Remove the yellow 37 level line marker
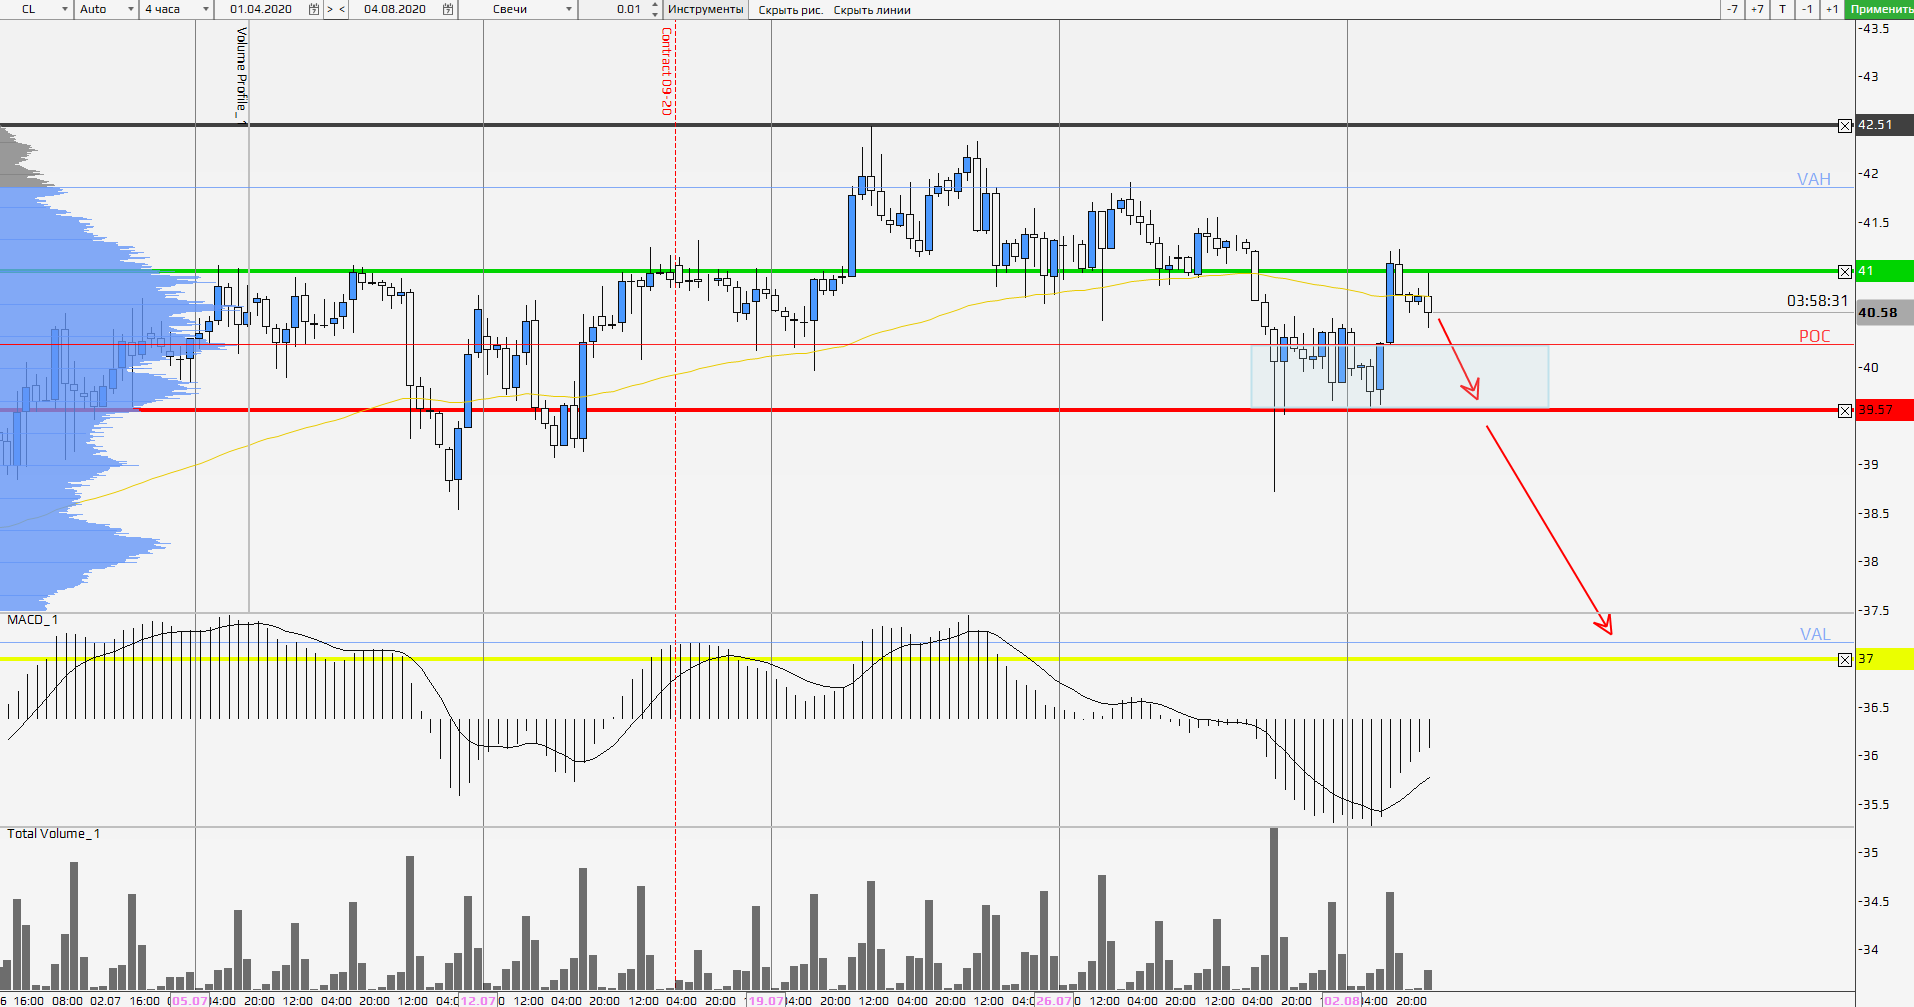Viewport: 1914px width, 1007px height. [1845, 659]
